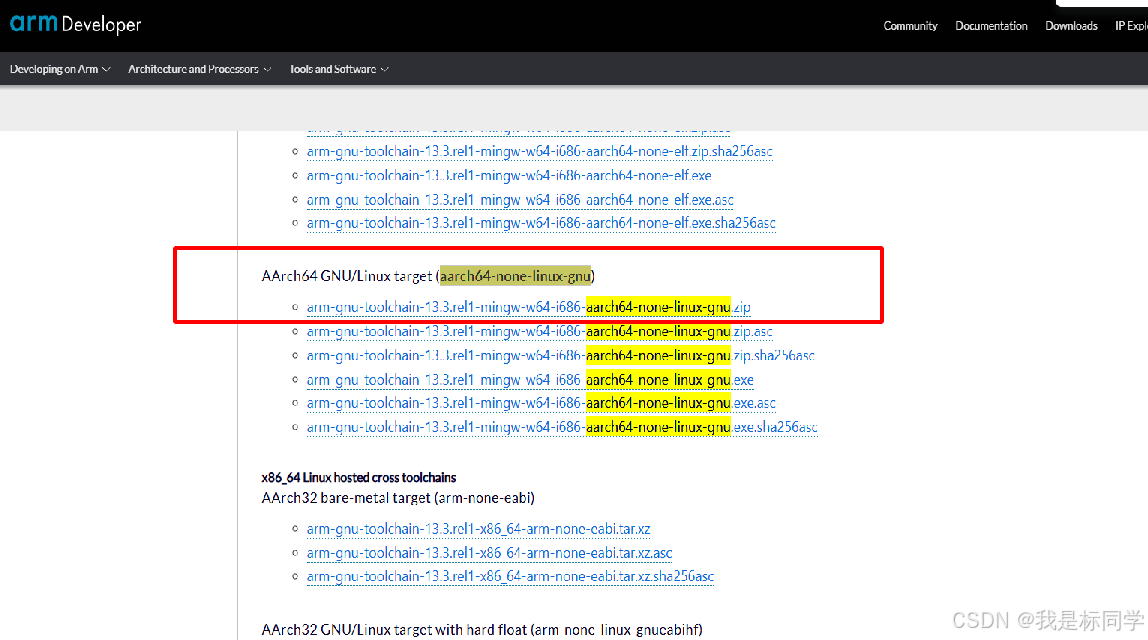Download x86_64 arm-none-eabi.tar.xz.sha256asc checksum
The width and height of the screenshot is (1148, 640).
(510, 577)
